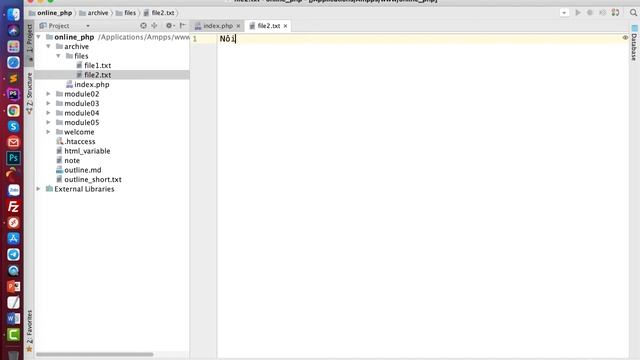Image resolution: width=640 pixels, height=360 pixels.
Task: Open App Store from the dock
Action: [x=13, y=238]
